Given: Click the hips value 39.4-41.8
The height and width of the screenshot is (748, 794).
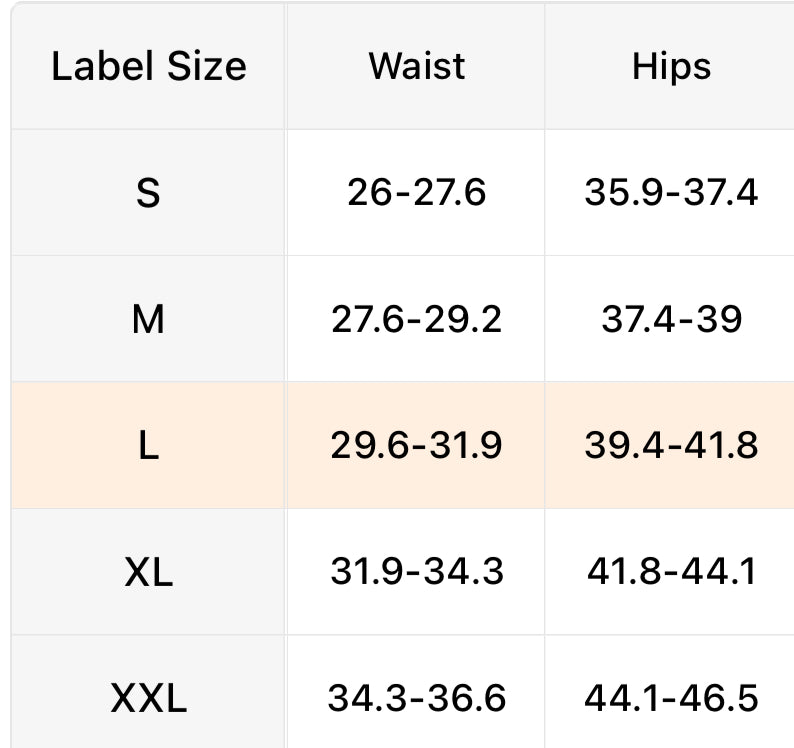Looking at the screenshot, I should [x=671, y=446].
